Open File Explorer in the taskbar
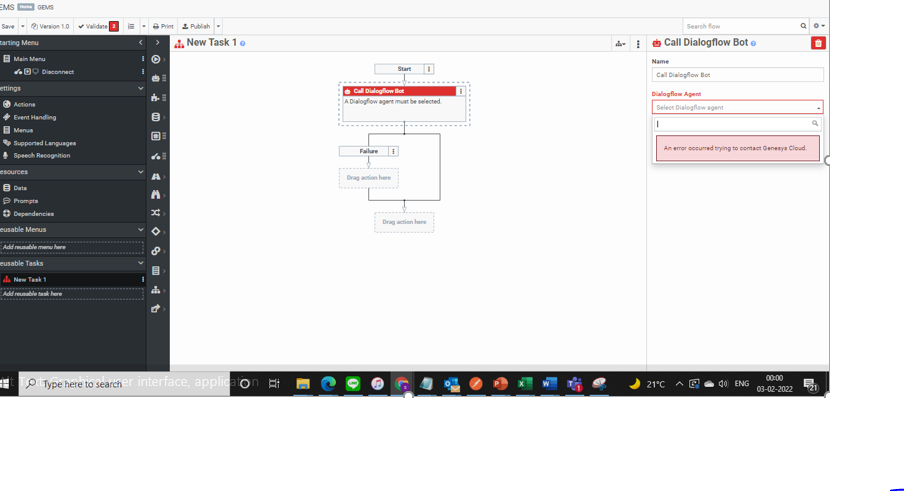The image size is (904, 491). tap(303, 384)
